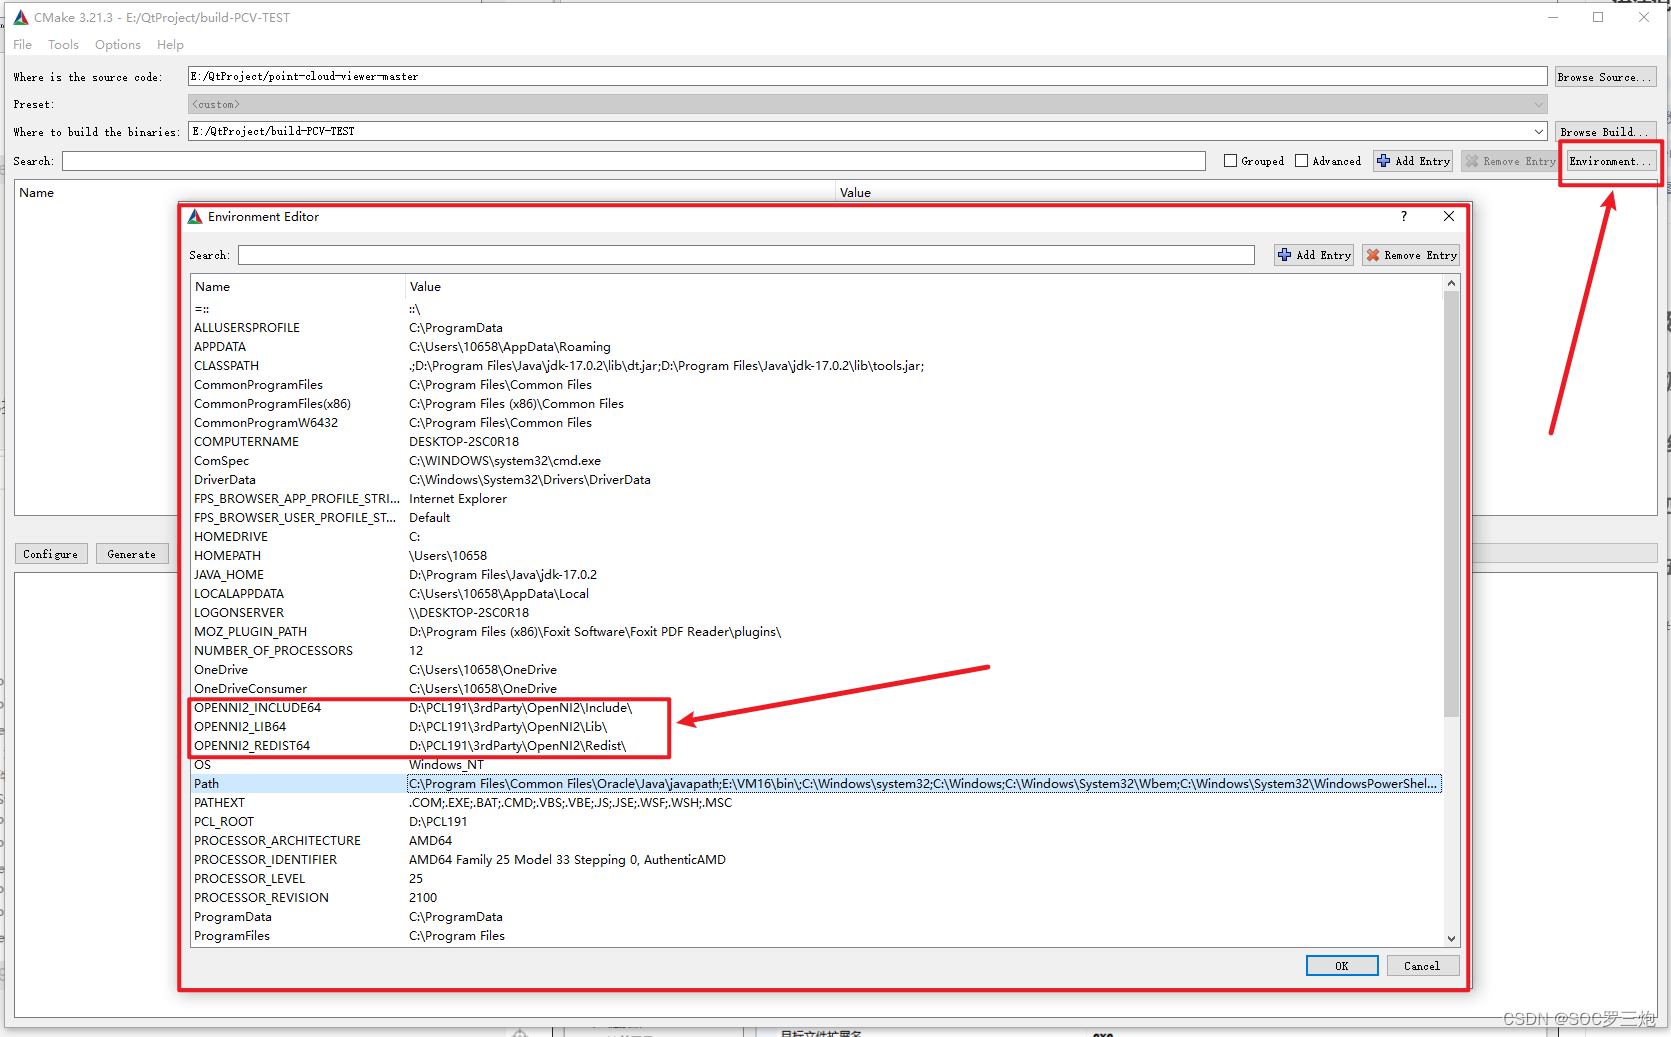Viewport: 1671px width, 1037px height.
Task: Click the scroll down arrow of environment list
Action: click(x=1451, y=938)
